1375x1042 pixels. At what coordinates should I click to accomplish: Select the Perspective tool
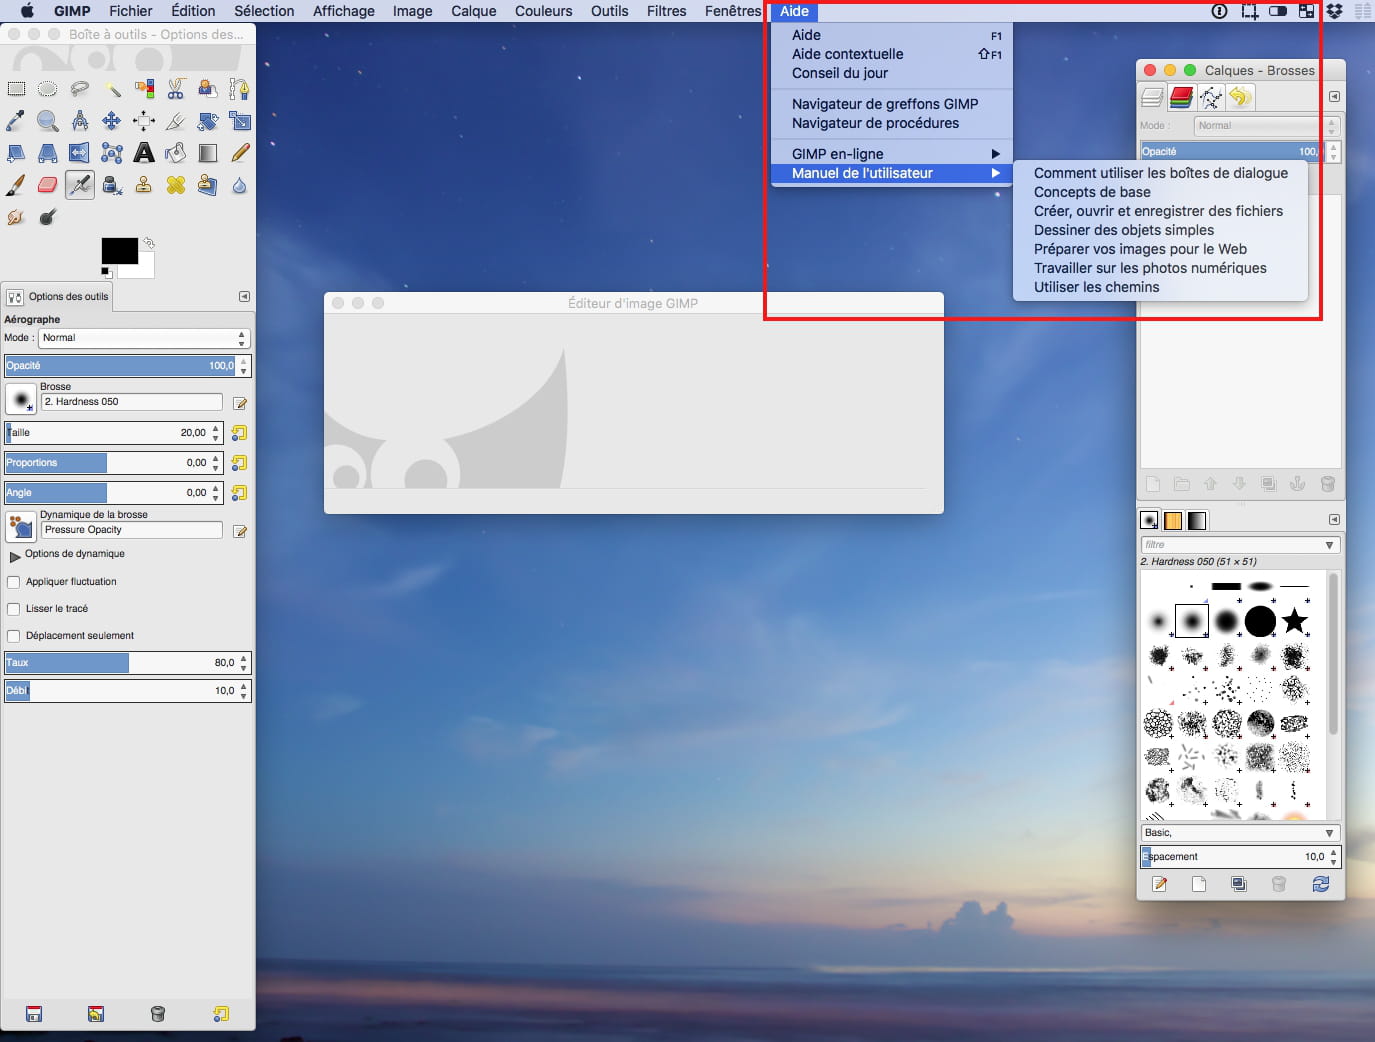pyautogui.click(x=47, y=153)
